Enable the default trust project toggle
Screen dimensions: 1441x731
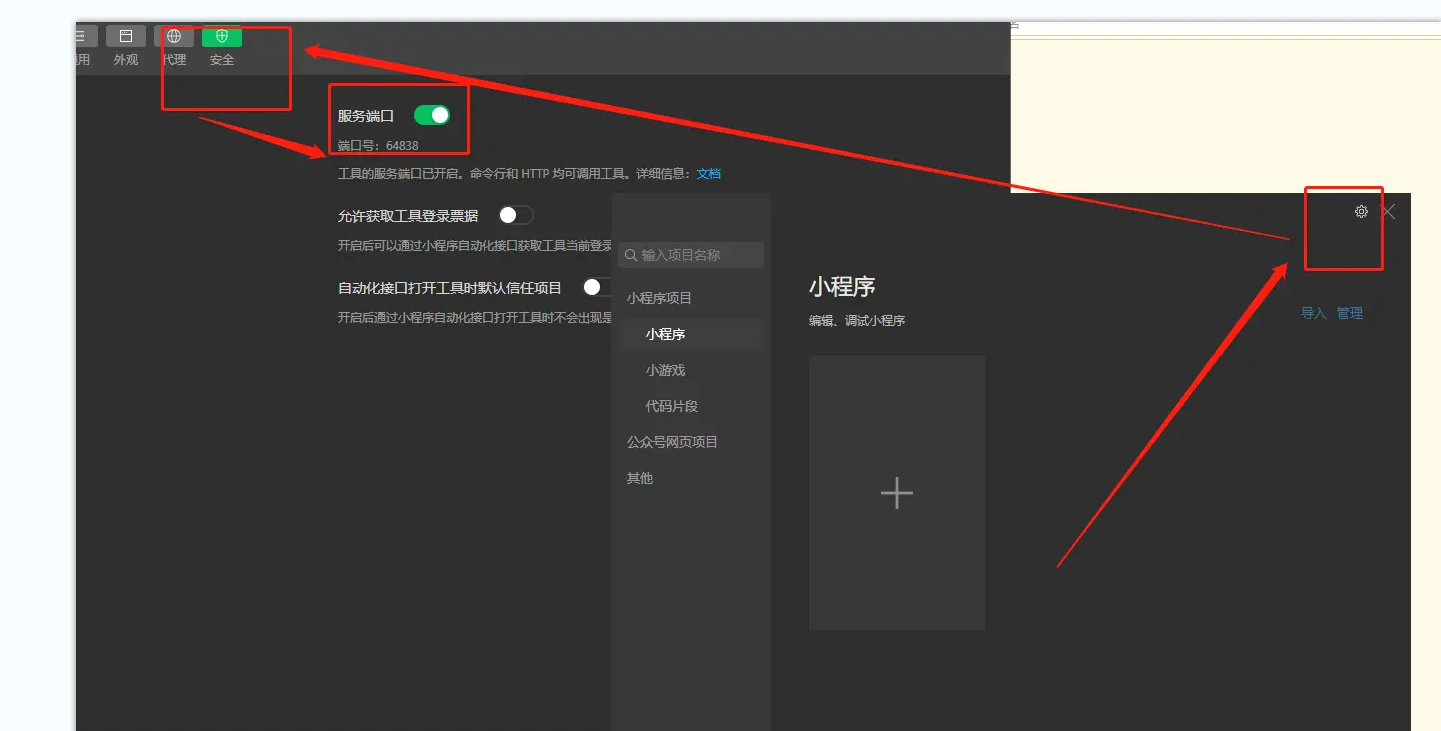[x=597, y=286]
